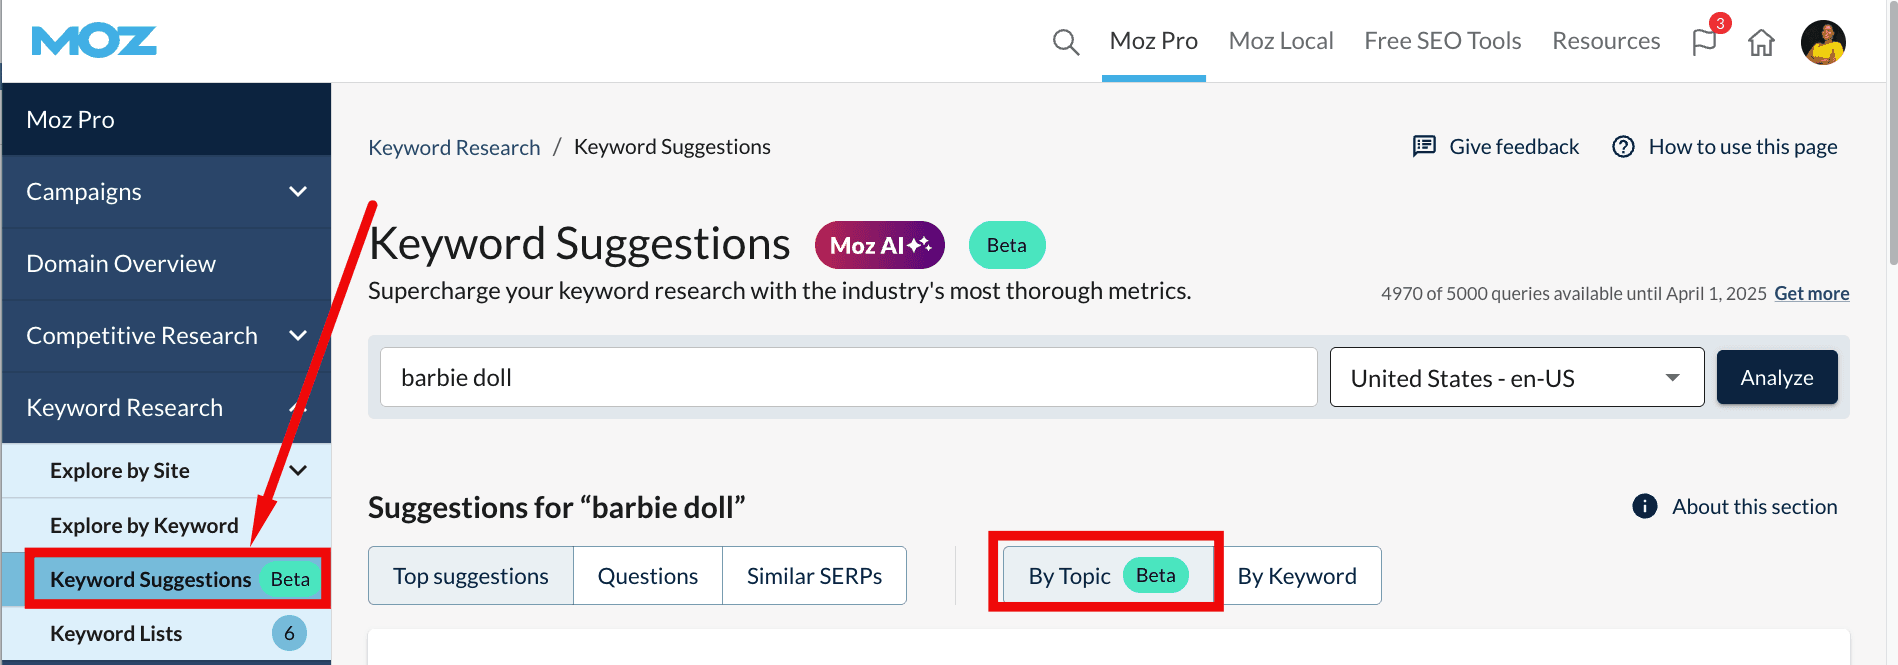Switch to the Questions tab
Screen dimensions: 1898x665
(647, 575)
